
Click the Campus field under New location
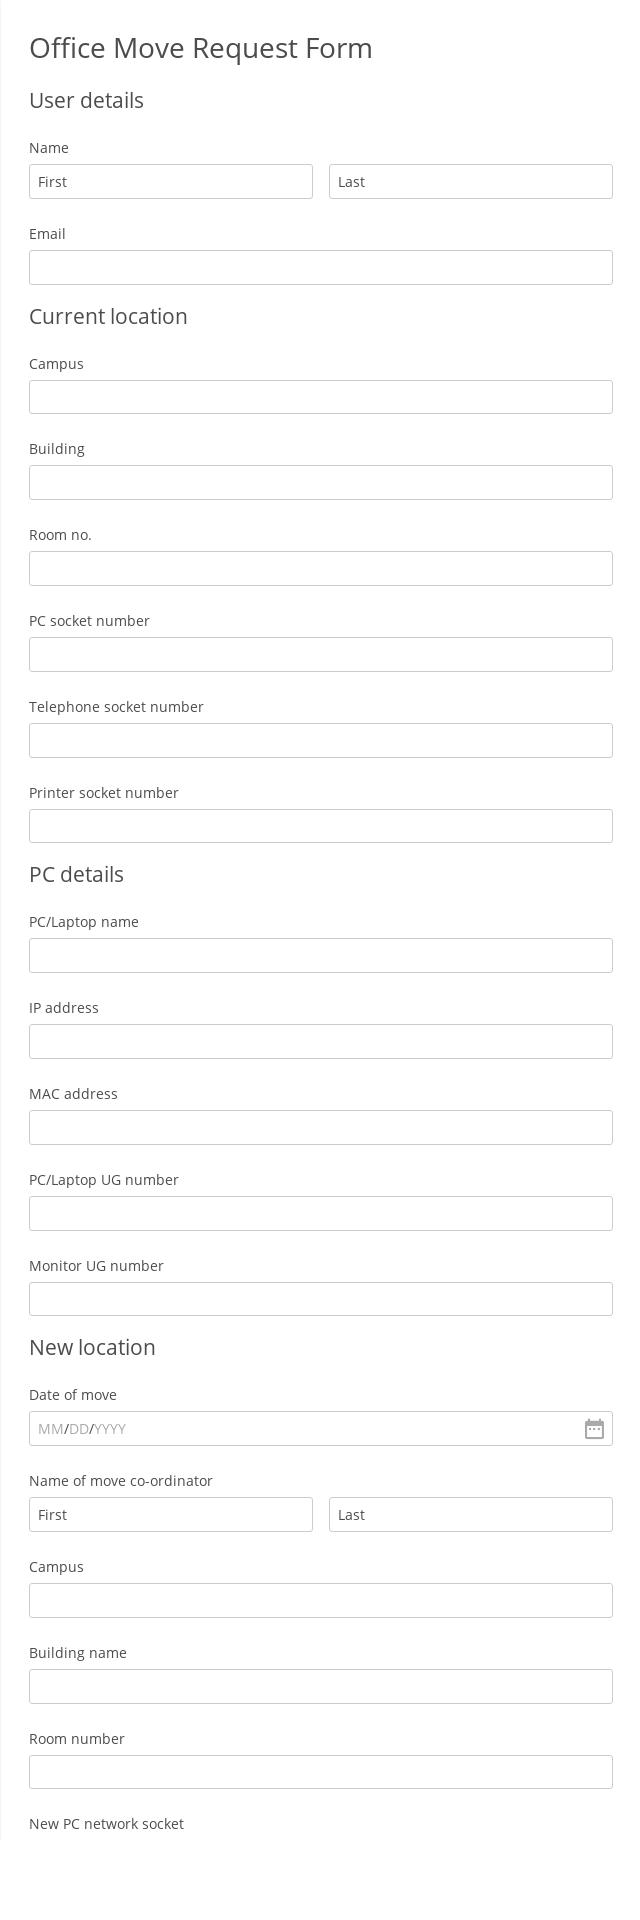(320, 1600)
